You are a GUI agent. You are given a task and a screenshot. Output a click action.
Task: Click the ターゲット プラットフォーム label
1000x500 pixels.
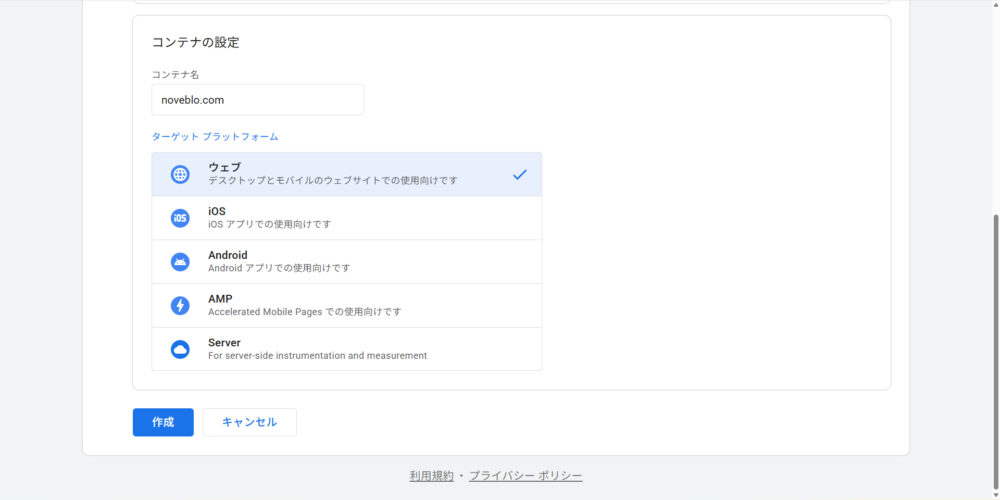click(x=215, y=136)
